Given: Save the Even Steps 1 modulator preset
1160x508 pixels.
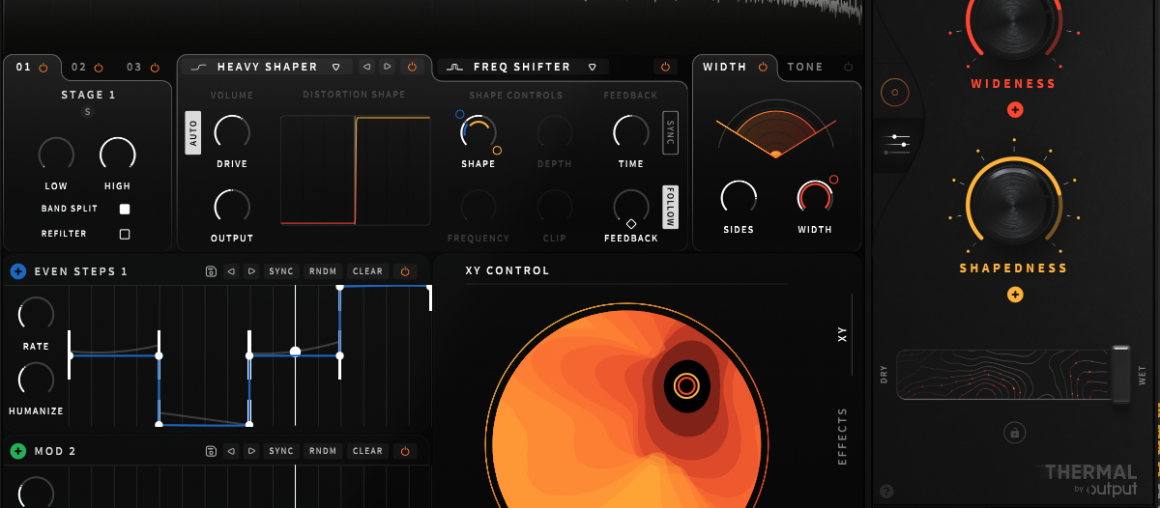Looking at the screenshot, I should tap(211, 271).
